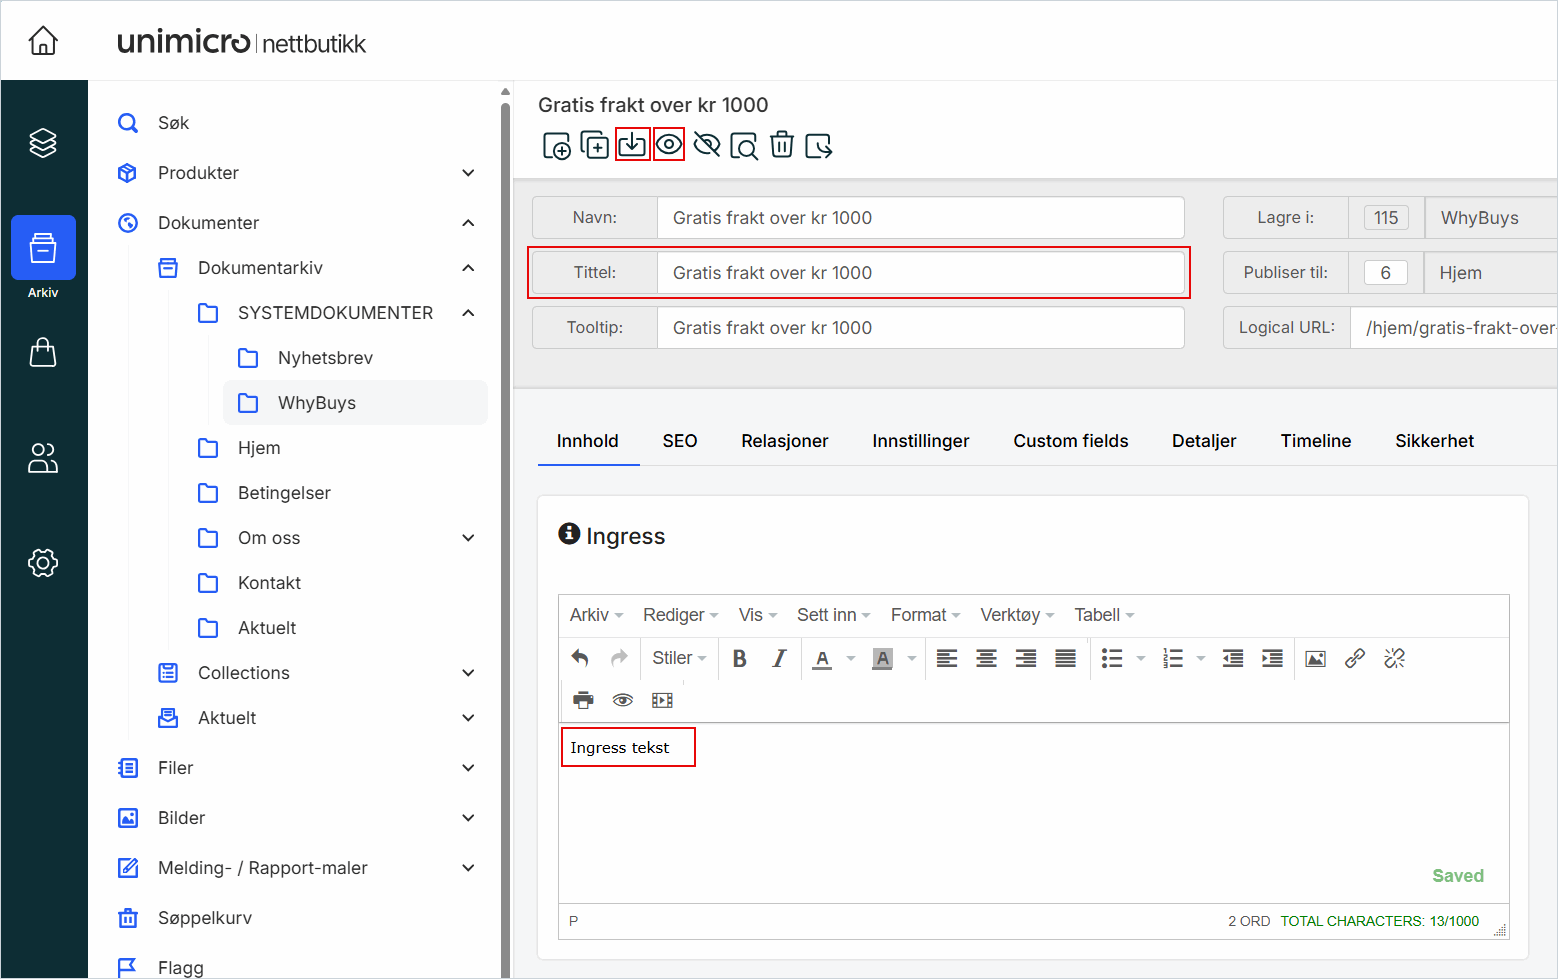Collapse the SYSTEMDOKUMENTER folder
The image size is (1558, 979).
pos(468,313)
